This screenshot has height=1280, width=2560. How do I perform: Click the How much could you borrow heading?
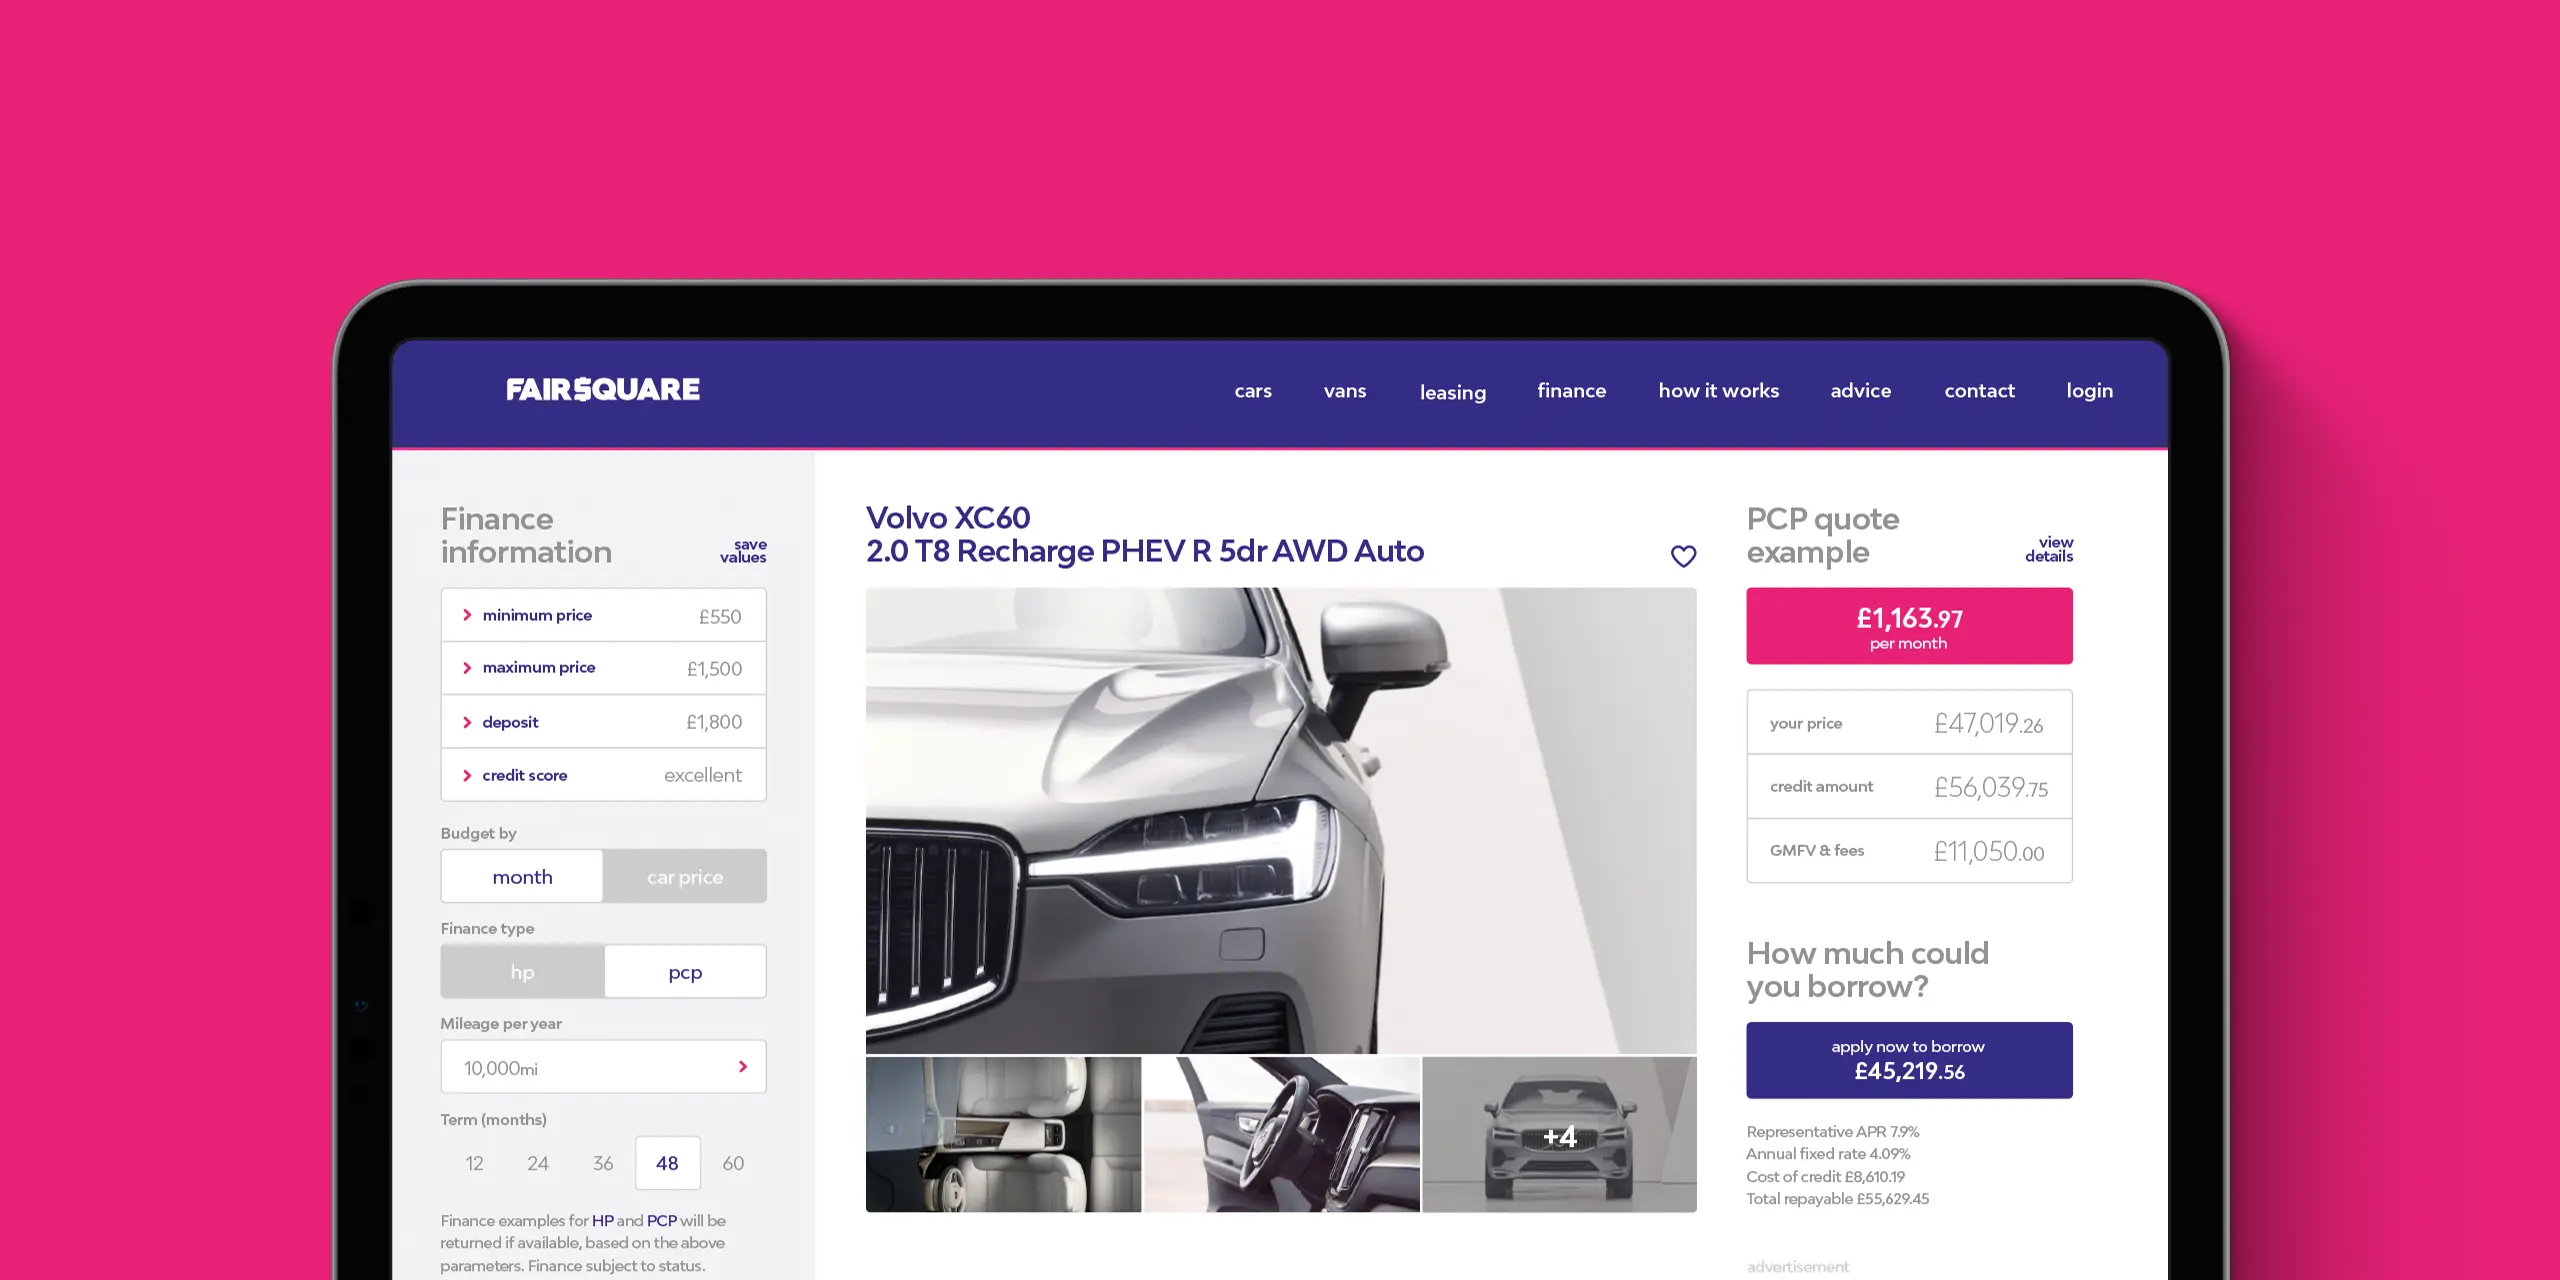(x=1868, y=970)
